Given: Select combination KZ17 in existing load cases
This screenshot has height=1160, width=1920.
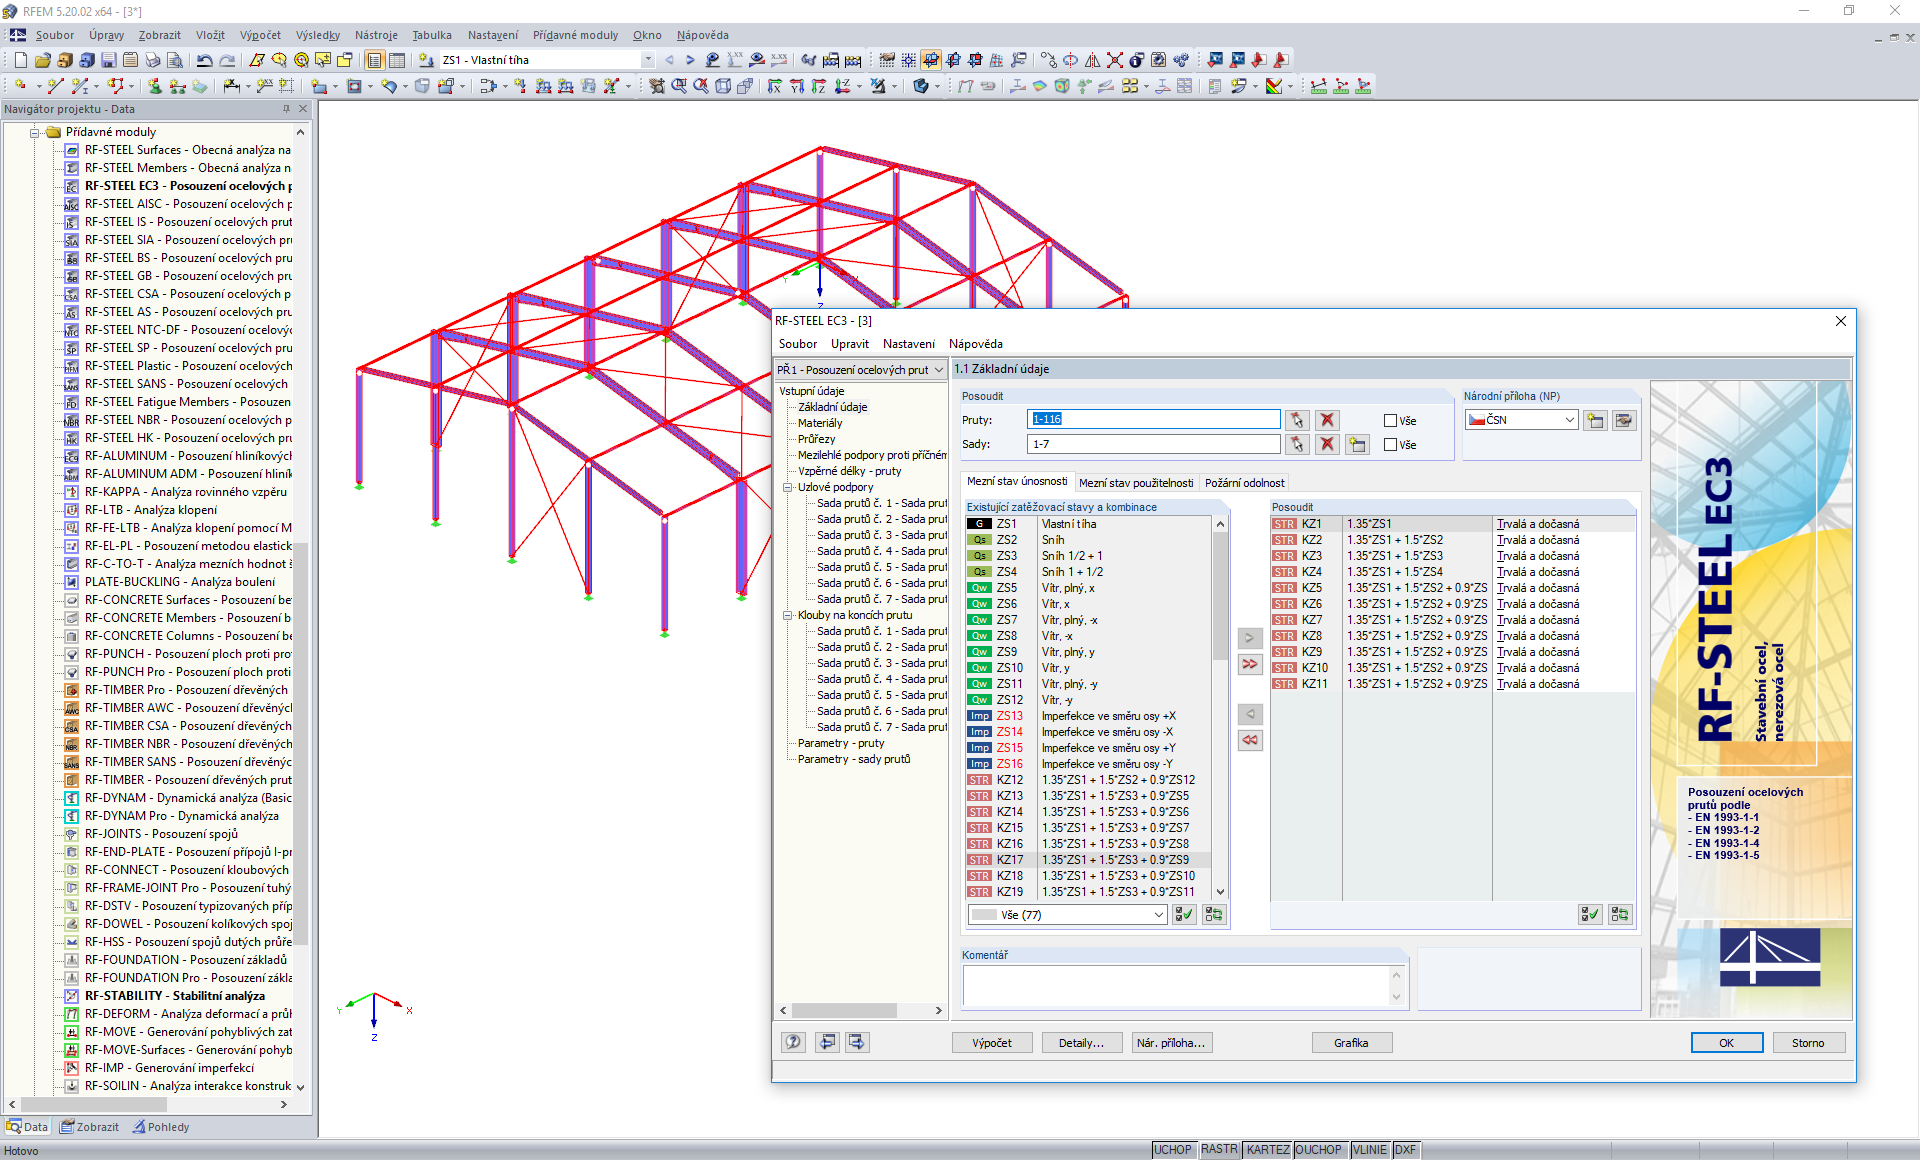Looking at the screenshot, I should 1088,860.
